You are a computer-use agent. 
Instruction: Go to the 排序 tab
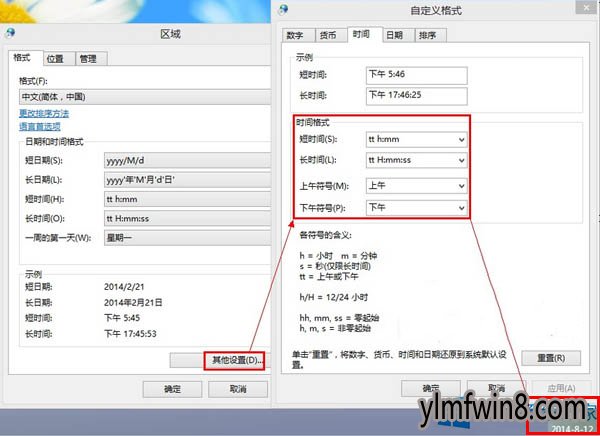[427, 35]
